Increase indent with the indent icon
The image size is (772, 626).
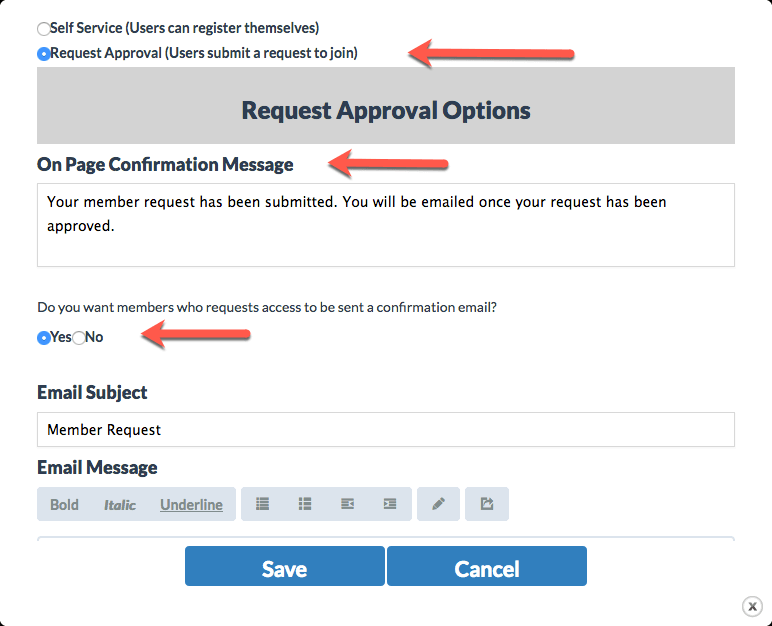click(x=390, y=504)
